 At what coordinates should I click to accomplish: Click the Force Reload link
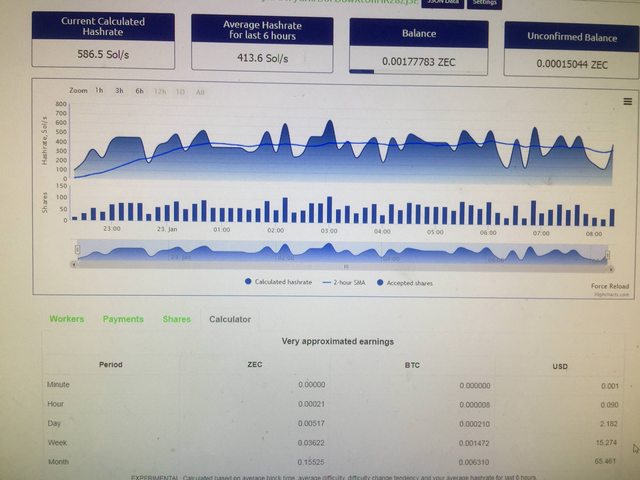point(610,286)
